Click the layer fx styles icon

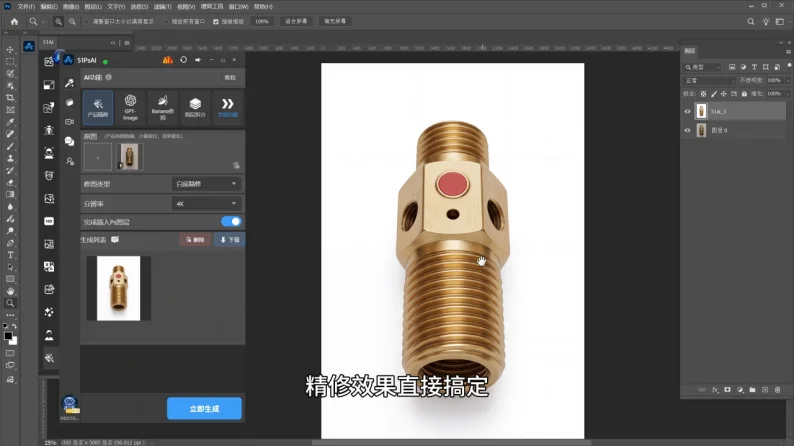pyautogui.click(x=715, y=390)
